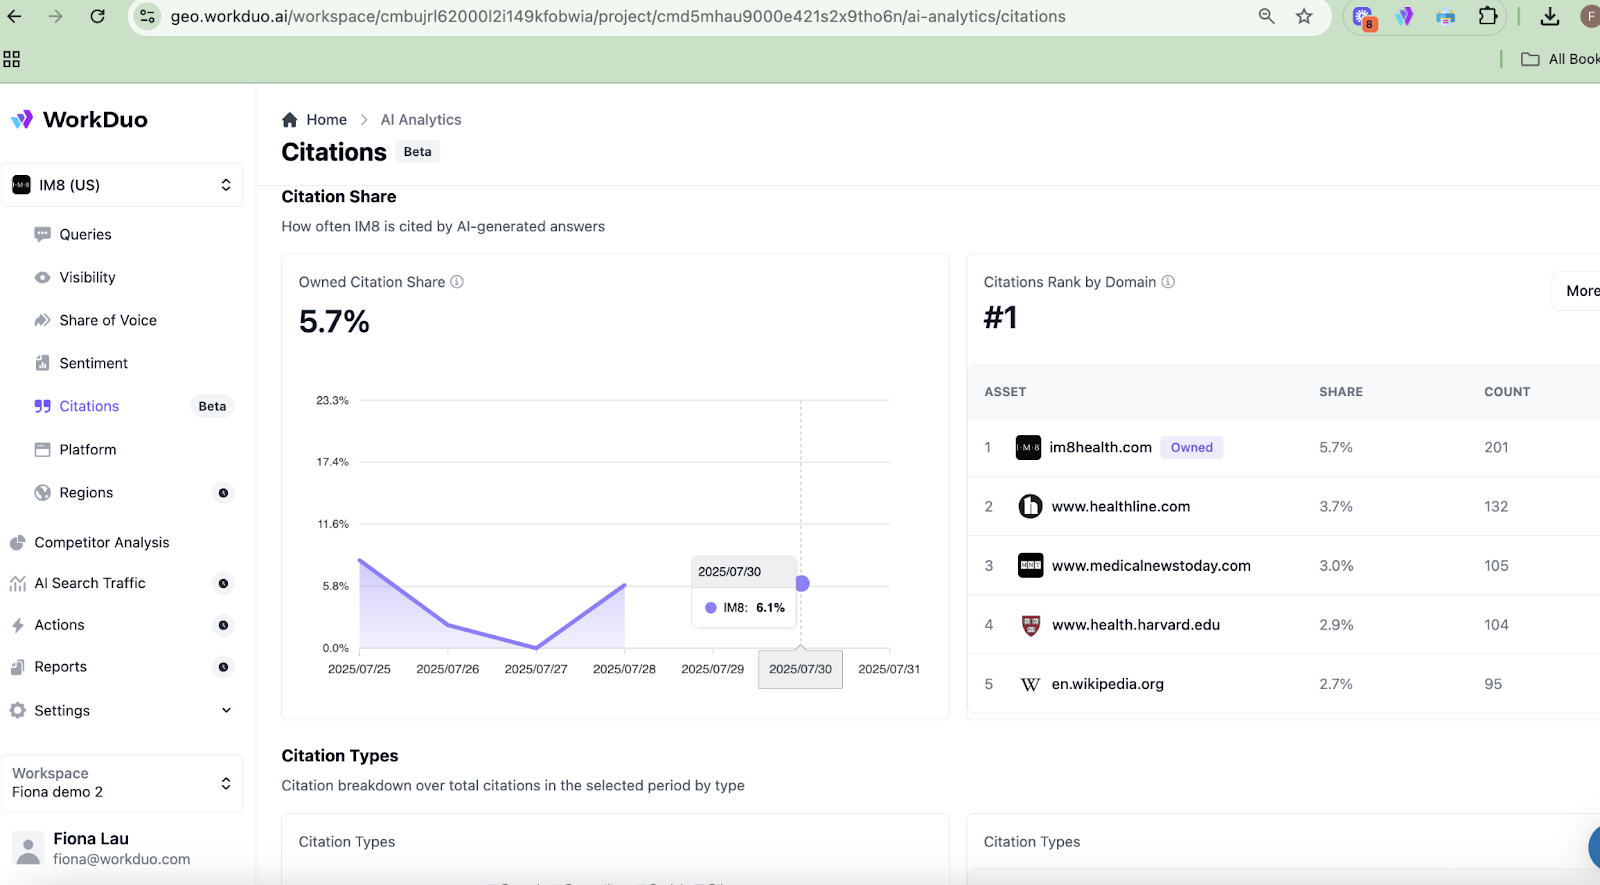Select en.wikipedia.org row
The height and width of the screenshot is (885, 1600).
1284,684
